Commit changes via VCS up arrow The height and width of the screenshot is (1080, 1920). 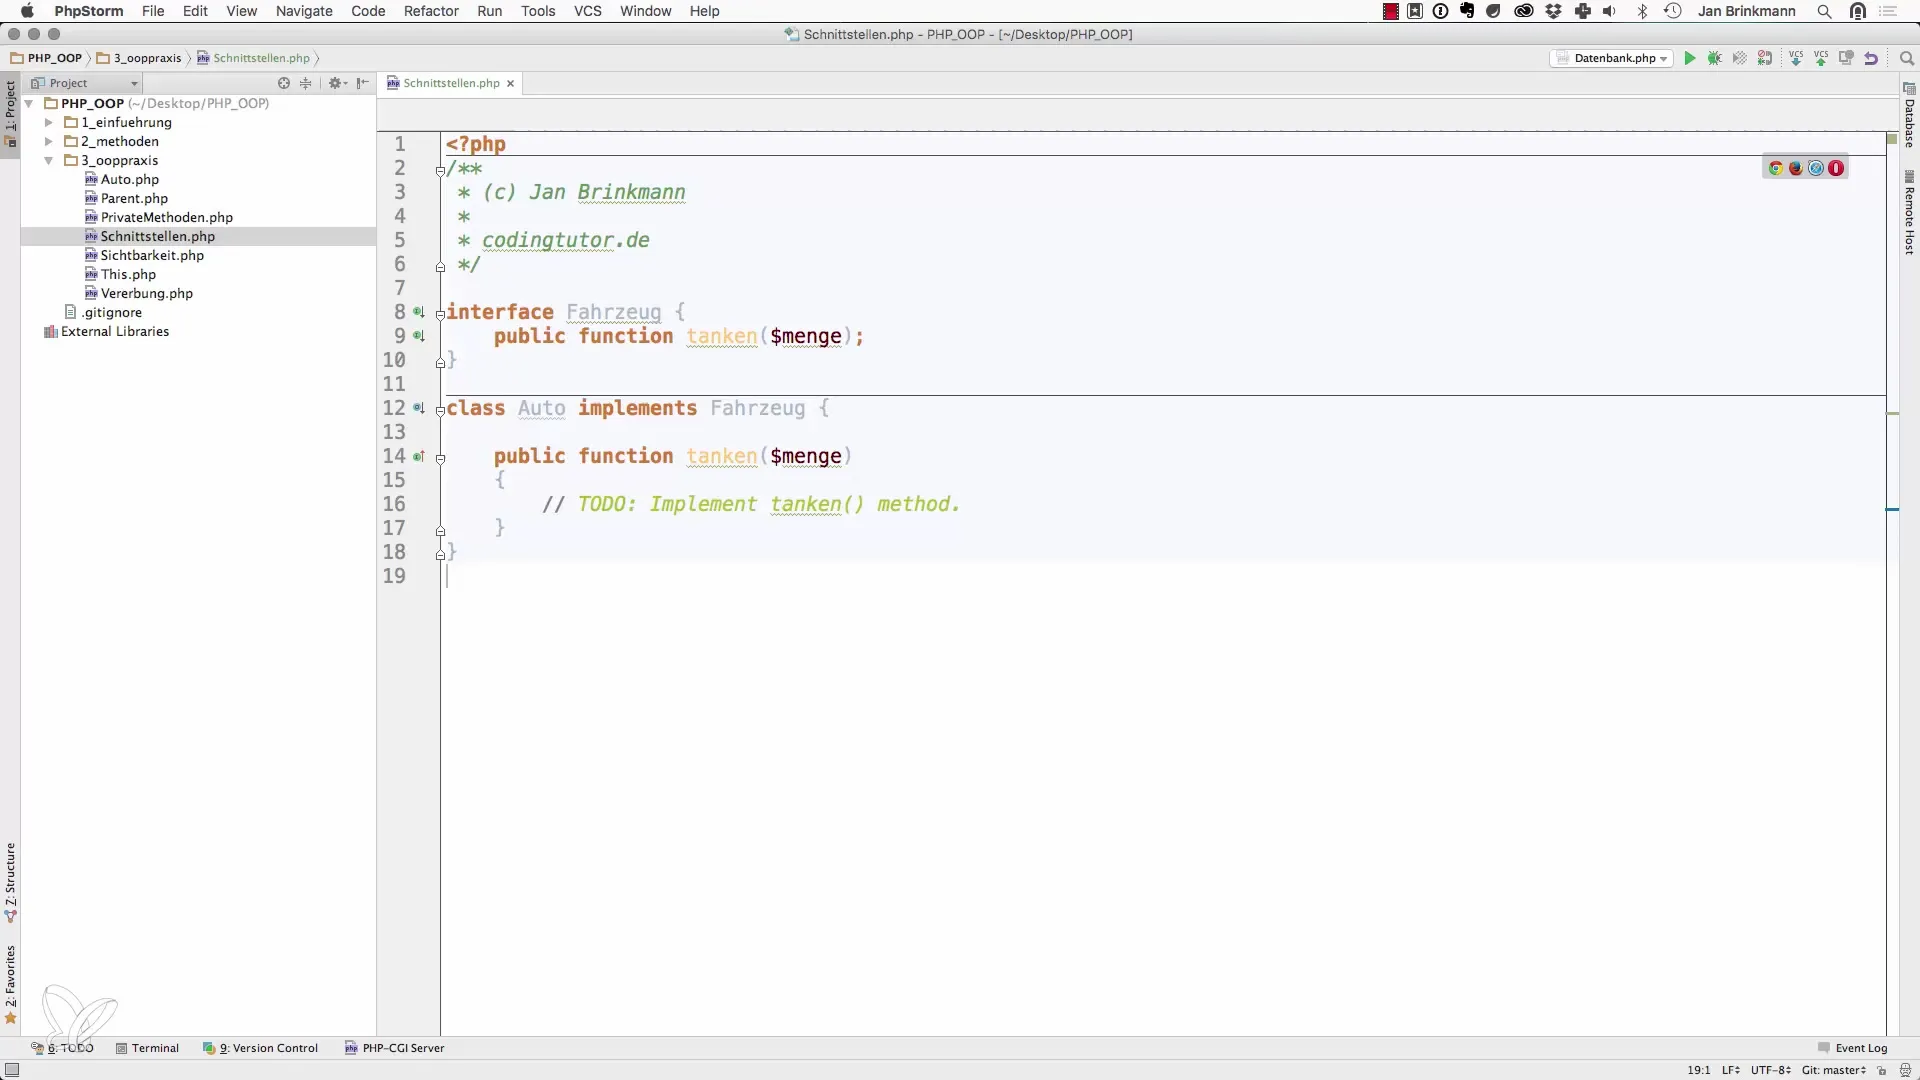pos(1821,58)
